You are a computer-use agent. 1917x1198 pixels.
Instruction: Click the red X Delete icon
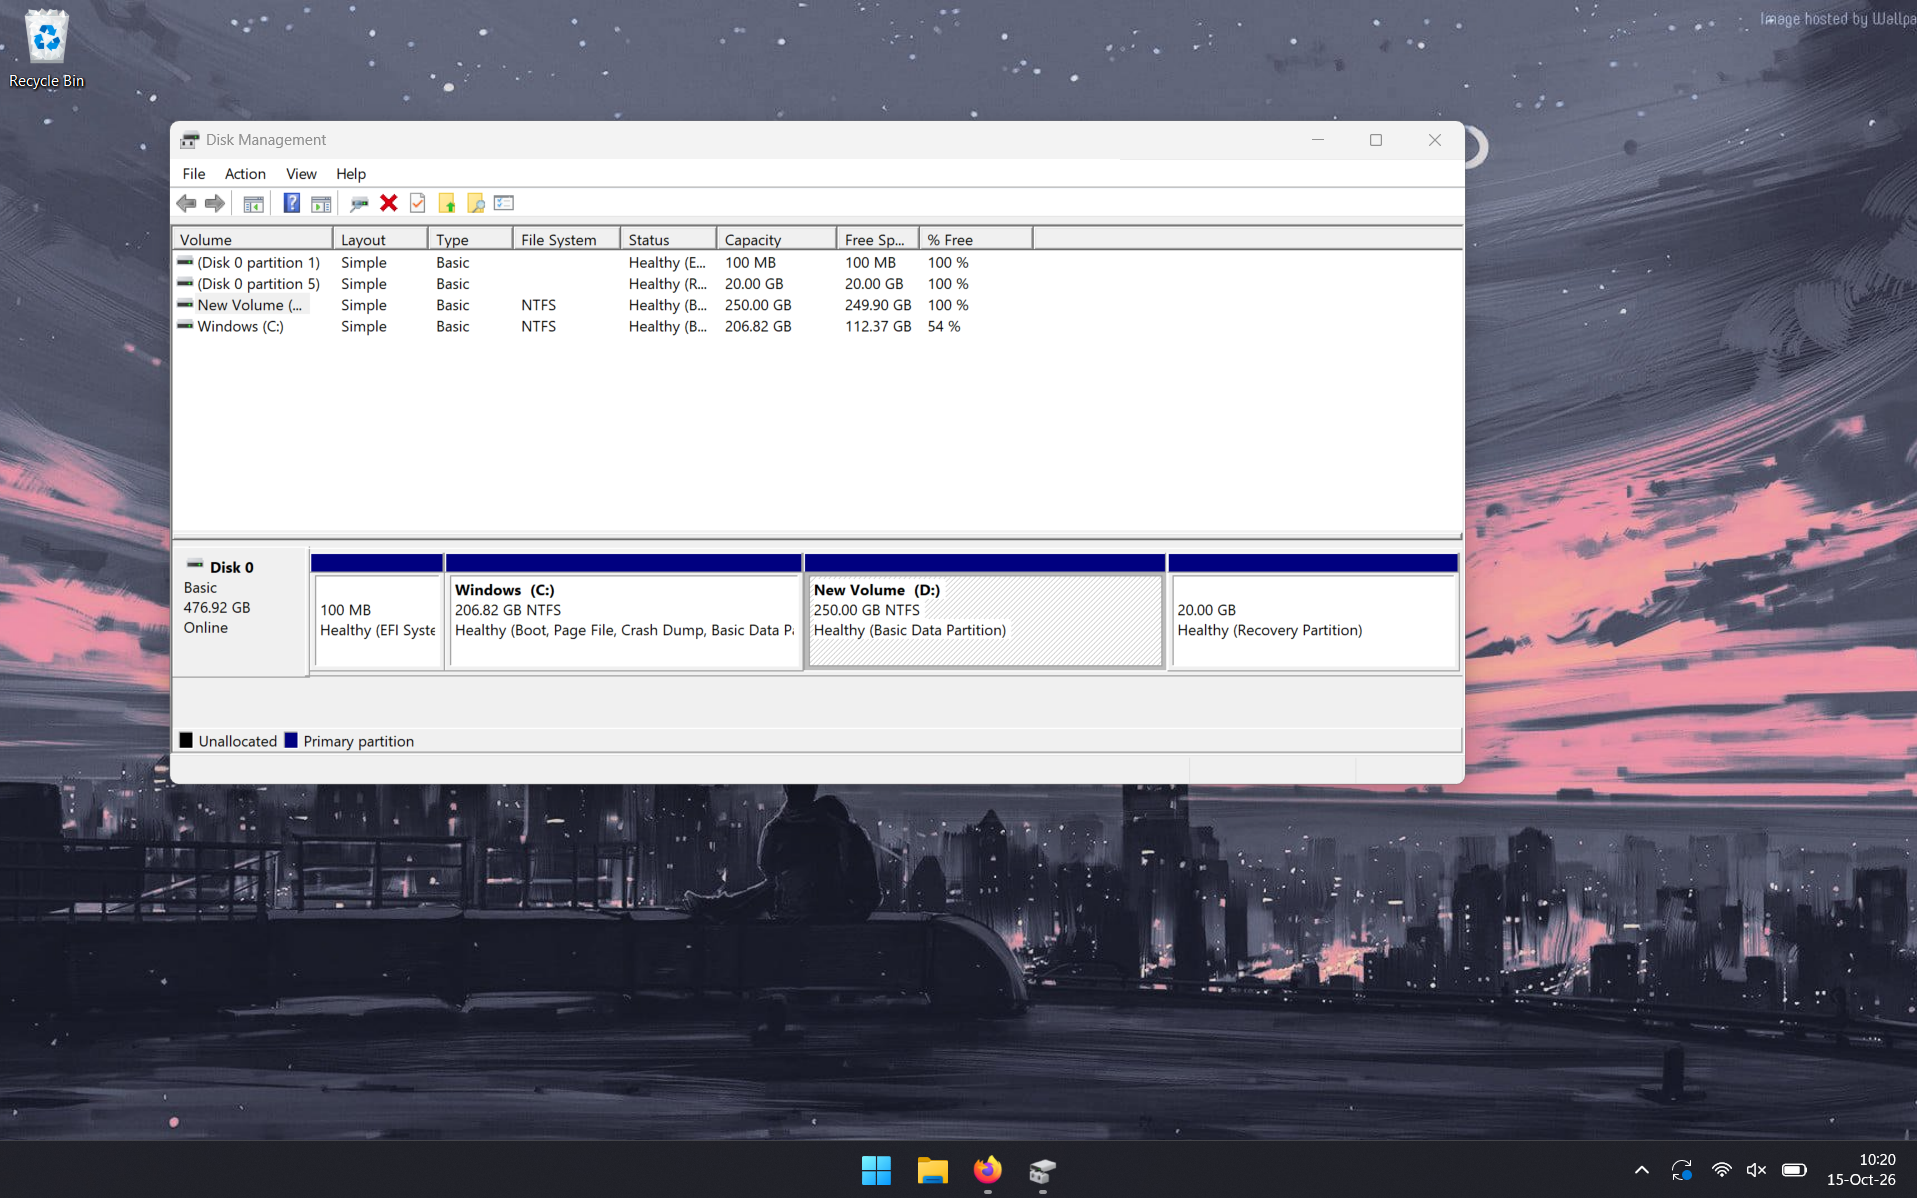[389, 203]
